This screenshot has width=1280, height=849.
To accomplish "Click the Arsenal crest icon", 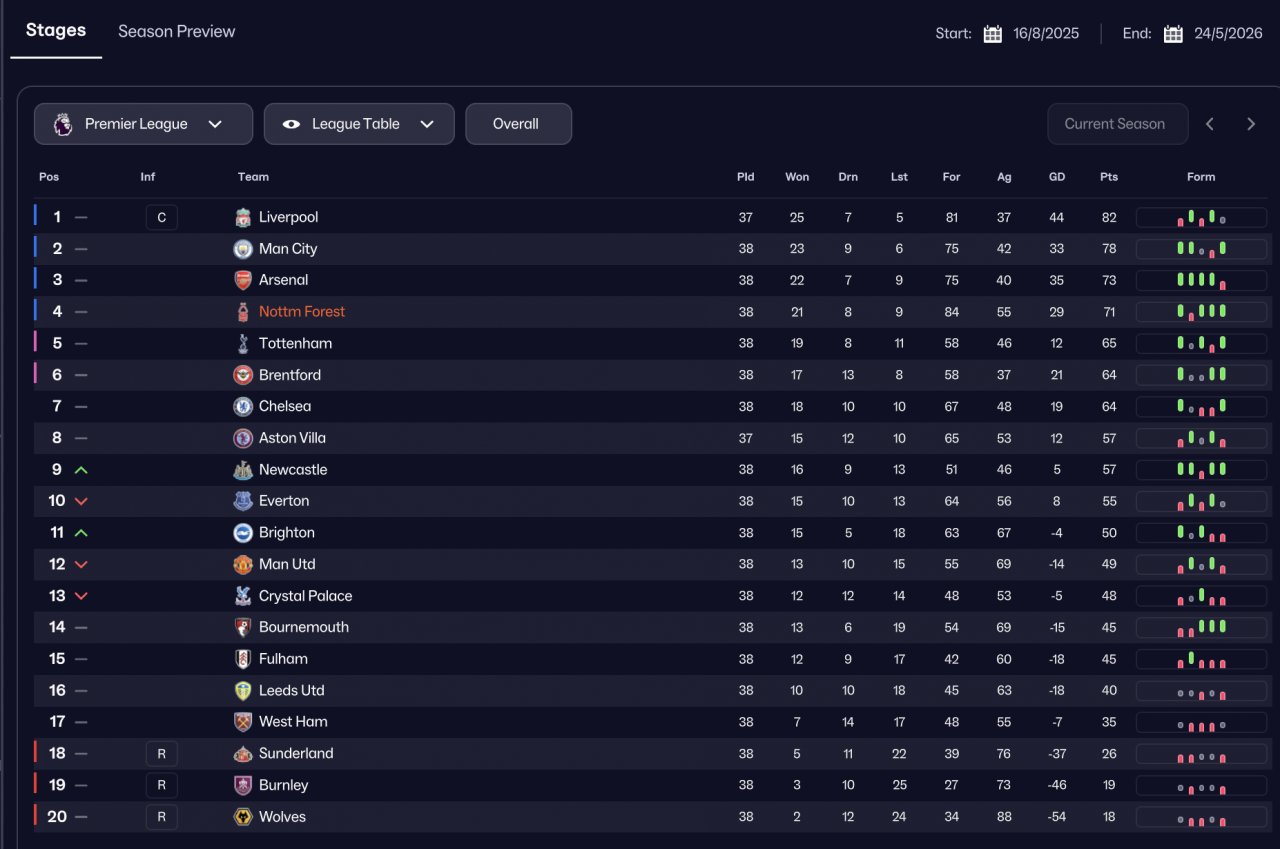I will tap(243, 280).
